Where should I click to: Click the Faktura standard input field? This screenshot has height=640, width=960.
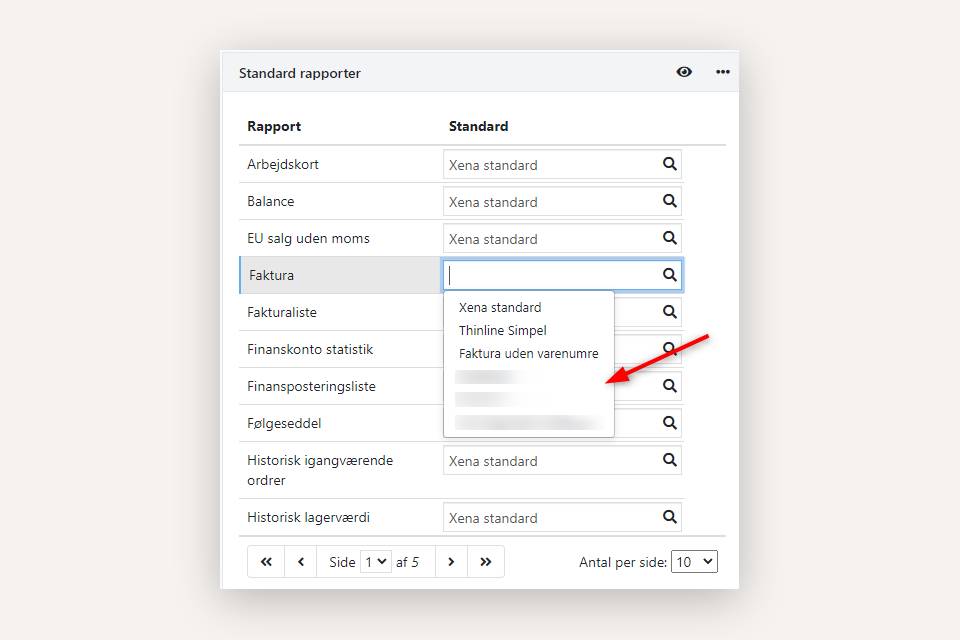point(550,275)
